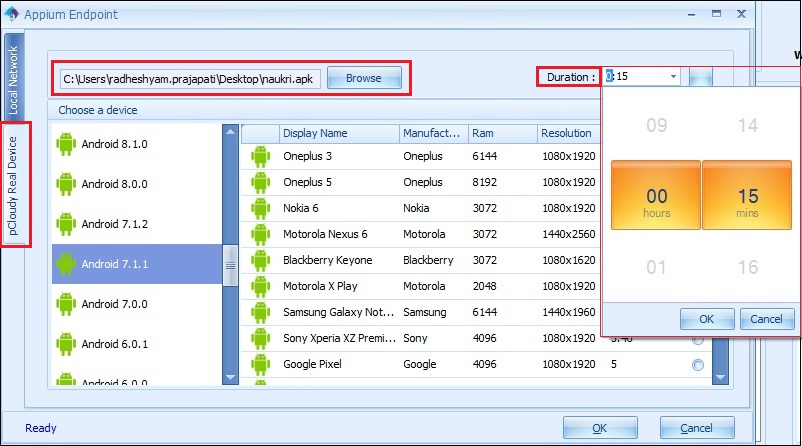Screen dimensions: 802x446
Task: Select Android 8.1.0 in version list
Action: [137, 144]
